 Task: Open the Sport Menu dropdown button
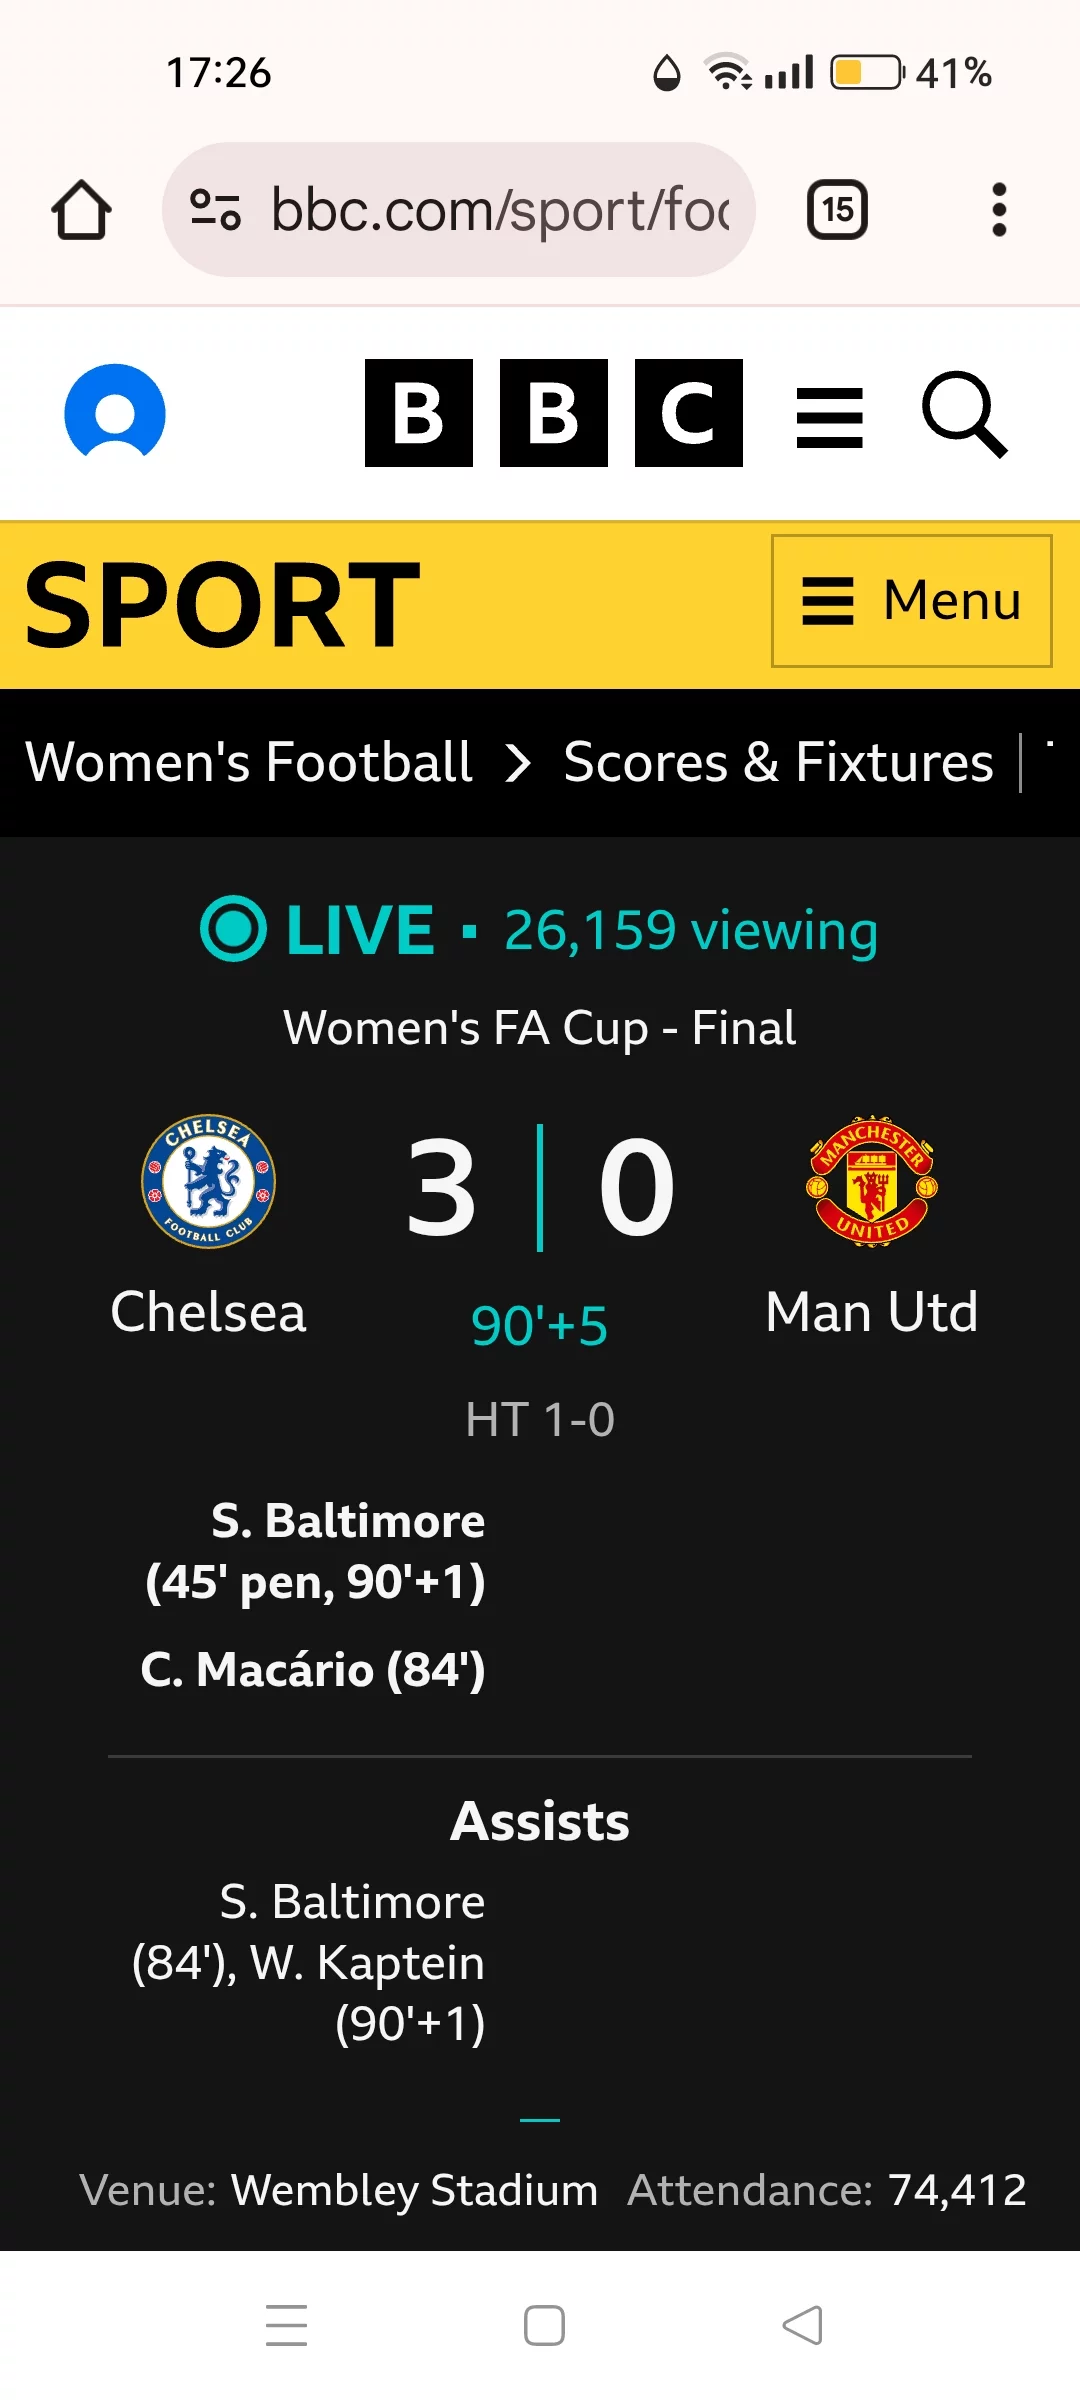(912, 601)
